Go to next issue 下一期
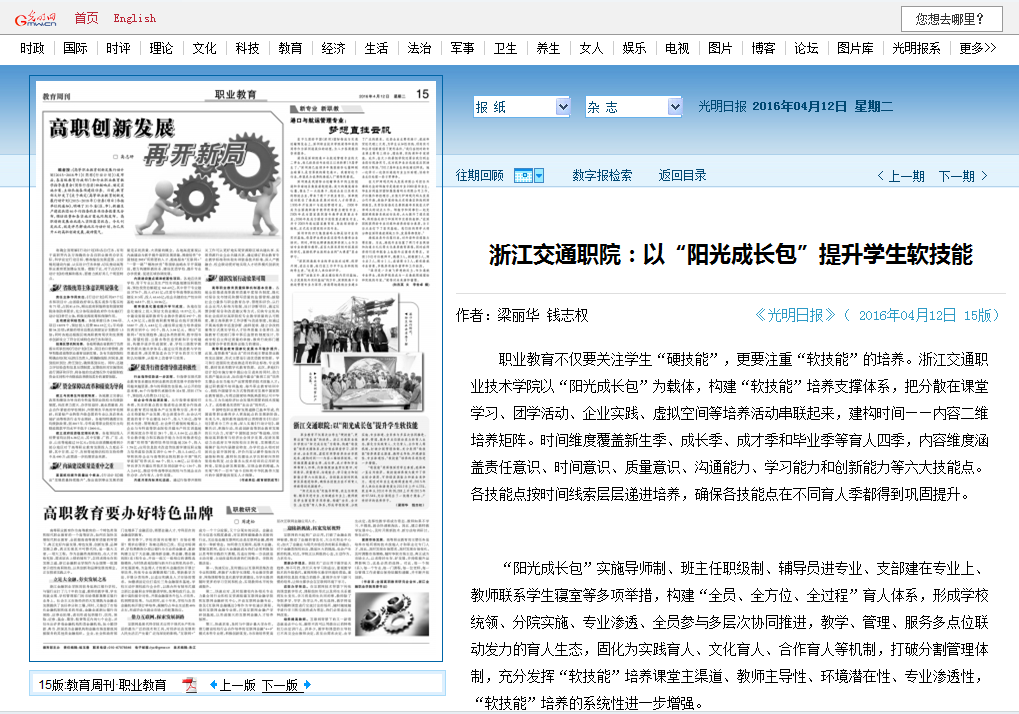Image resolution: width=1019 pixels, height=714 pixels. [962, 176]
